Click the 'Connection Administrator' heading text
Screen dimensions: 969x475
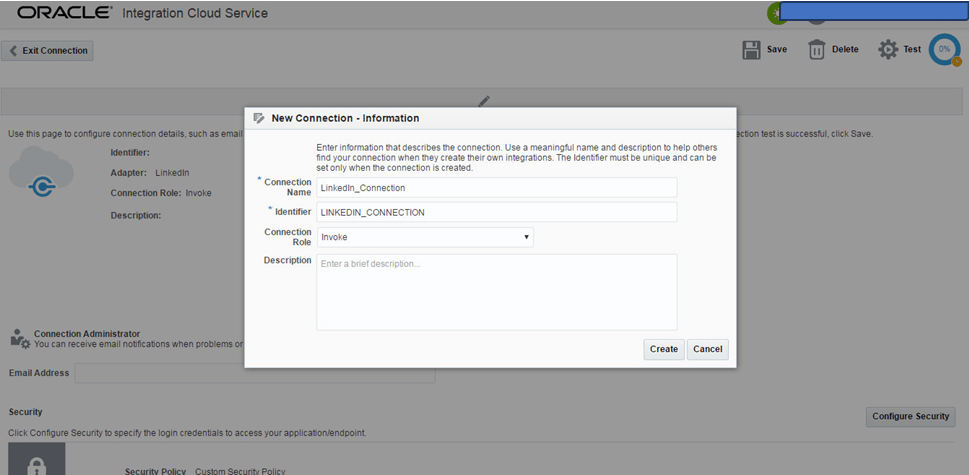pos(87,334)
